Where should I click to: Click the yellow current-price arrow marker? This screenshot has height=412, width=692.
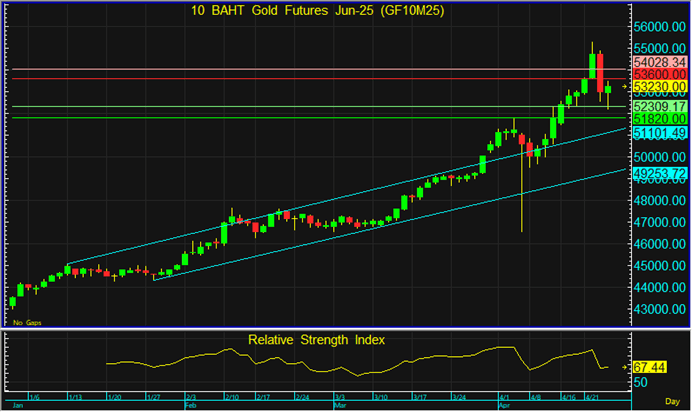coord(626,88)
